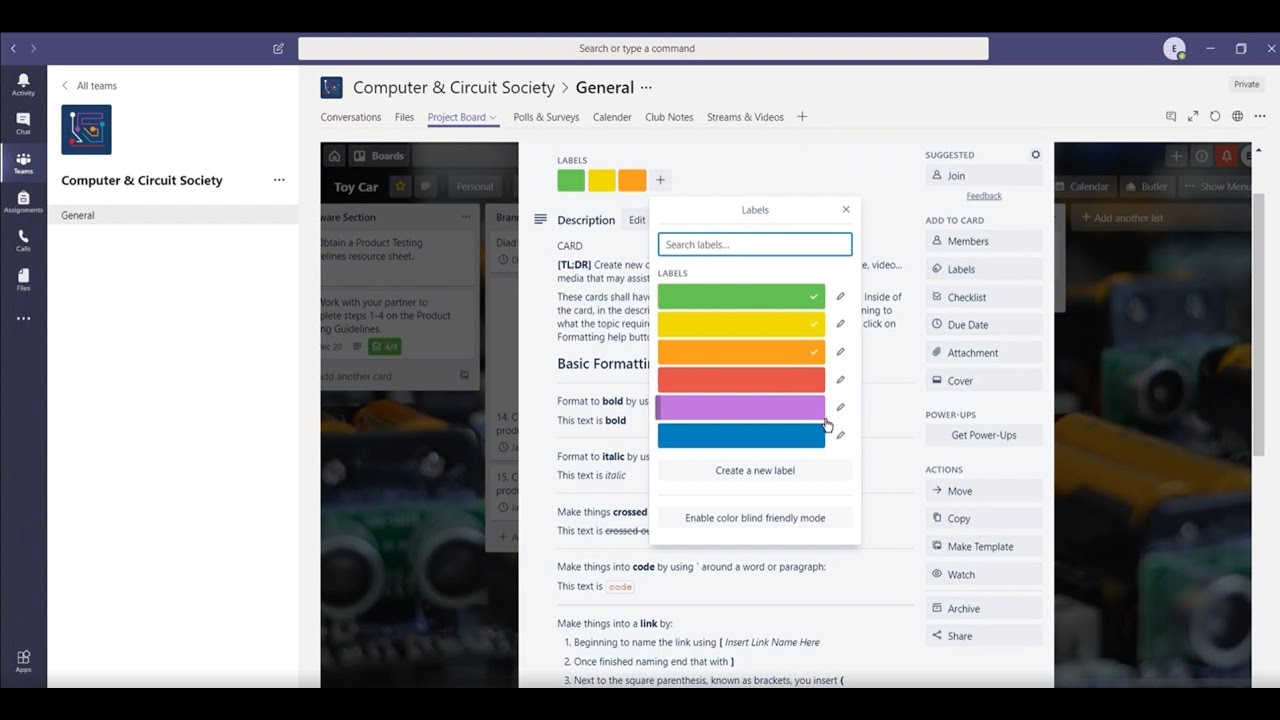This screenshot has height=720, width=1280.
Task: Open the Checklist option
Action: pyautogui.click(x=984, y=297)
